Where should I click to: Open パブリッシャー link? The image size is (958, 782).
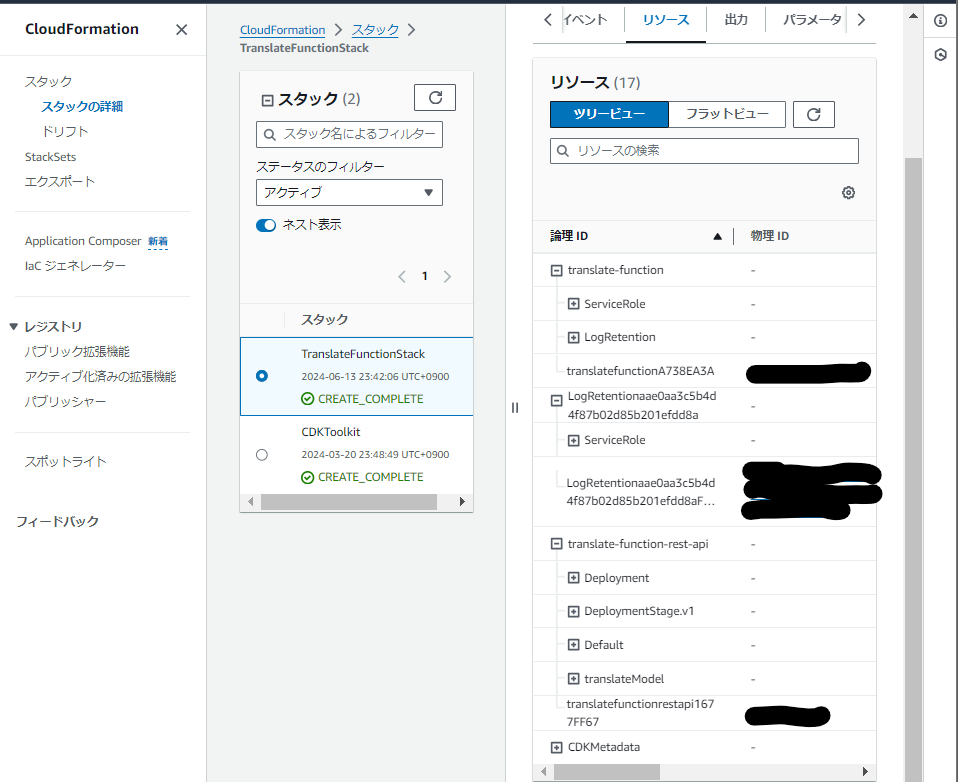(65, 402)
